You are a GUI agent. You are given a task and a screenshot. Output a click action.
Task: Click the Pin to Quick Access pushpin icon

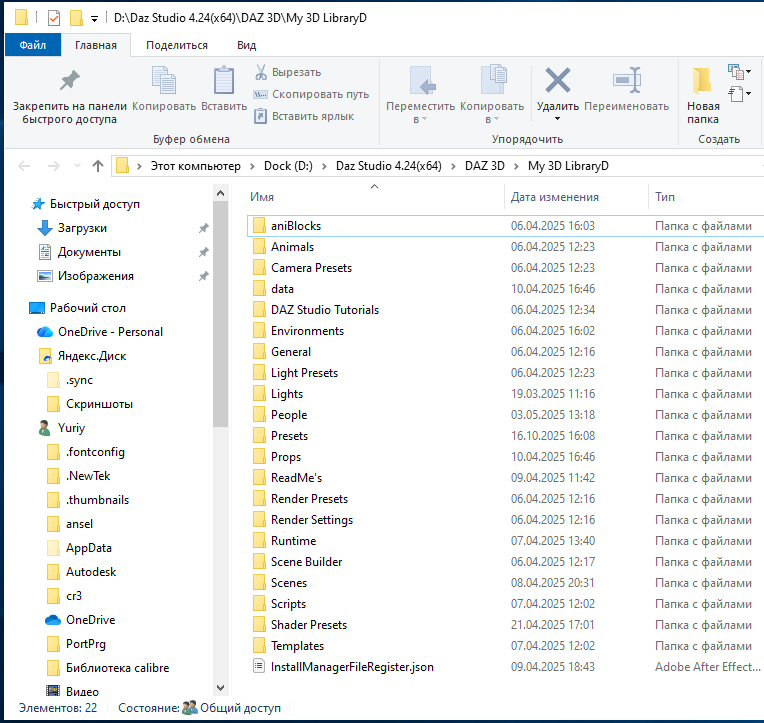point(70,80)
